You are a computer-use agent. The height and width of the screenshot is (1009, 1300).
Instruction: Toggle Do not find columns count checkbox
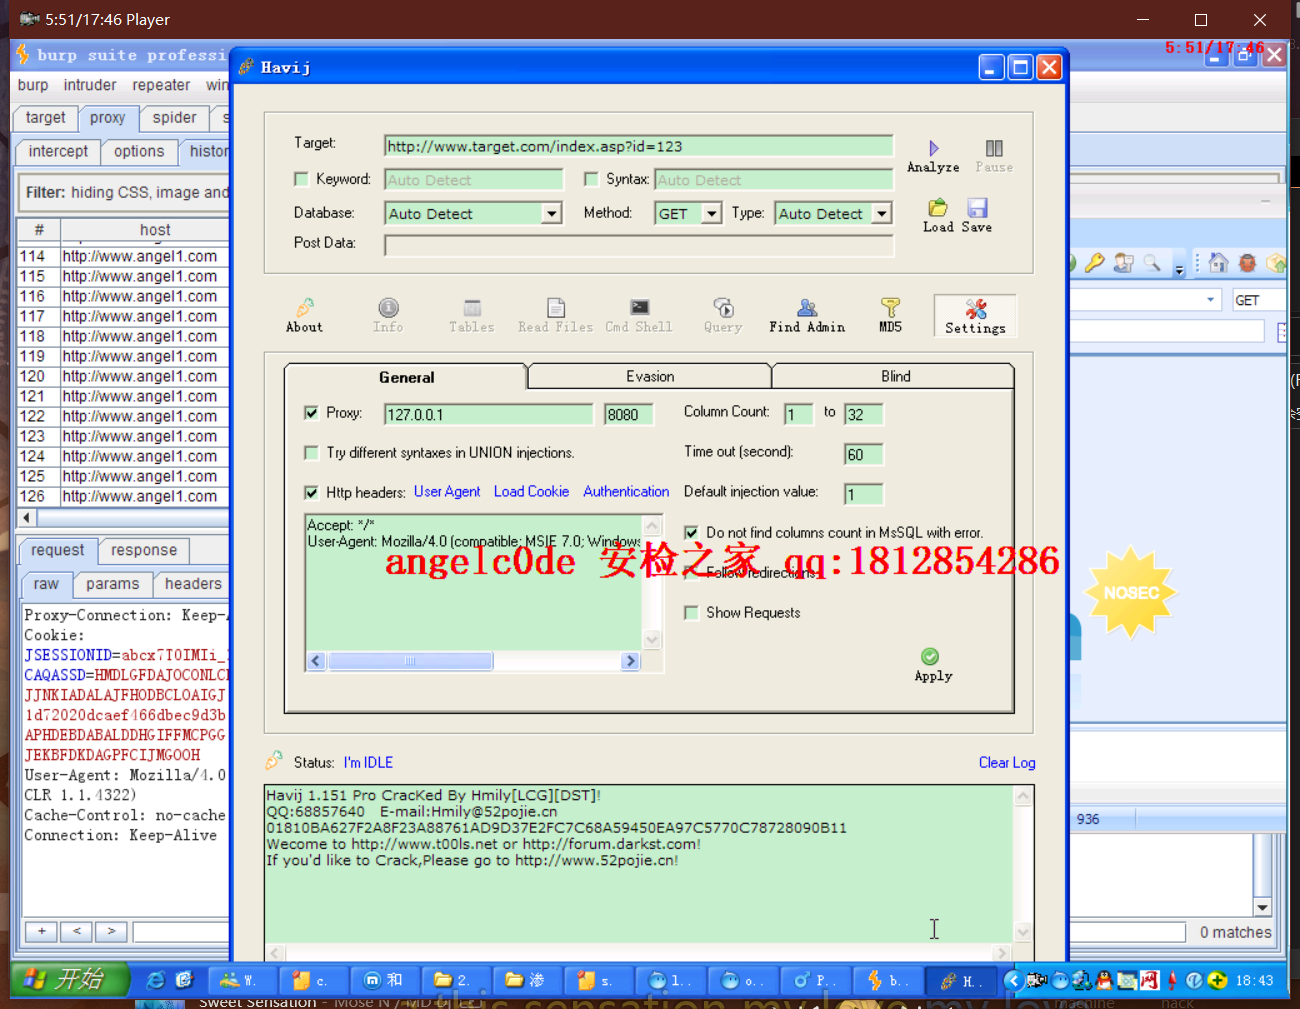click(x=691, y=533)
